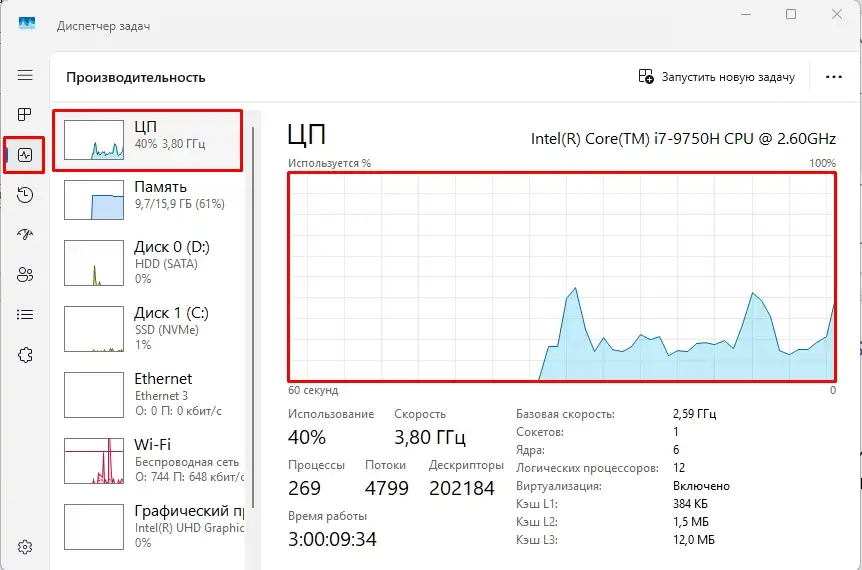The image size is (862, 570).
Task: Select the Диск 1 (C:) entry
Action: [x=148, y=329]
